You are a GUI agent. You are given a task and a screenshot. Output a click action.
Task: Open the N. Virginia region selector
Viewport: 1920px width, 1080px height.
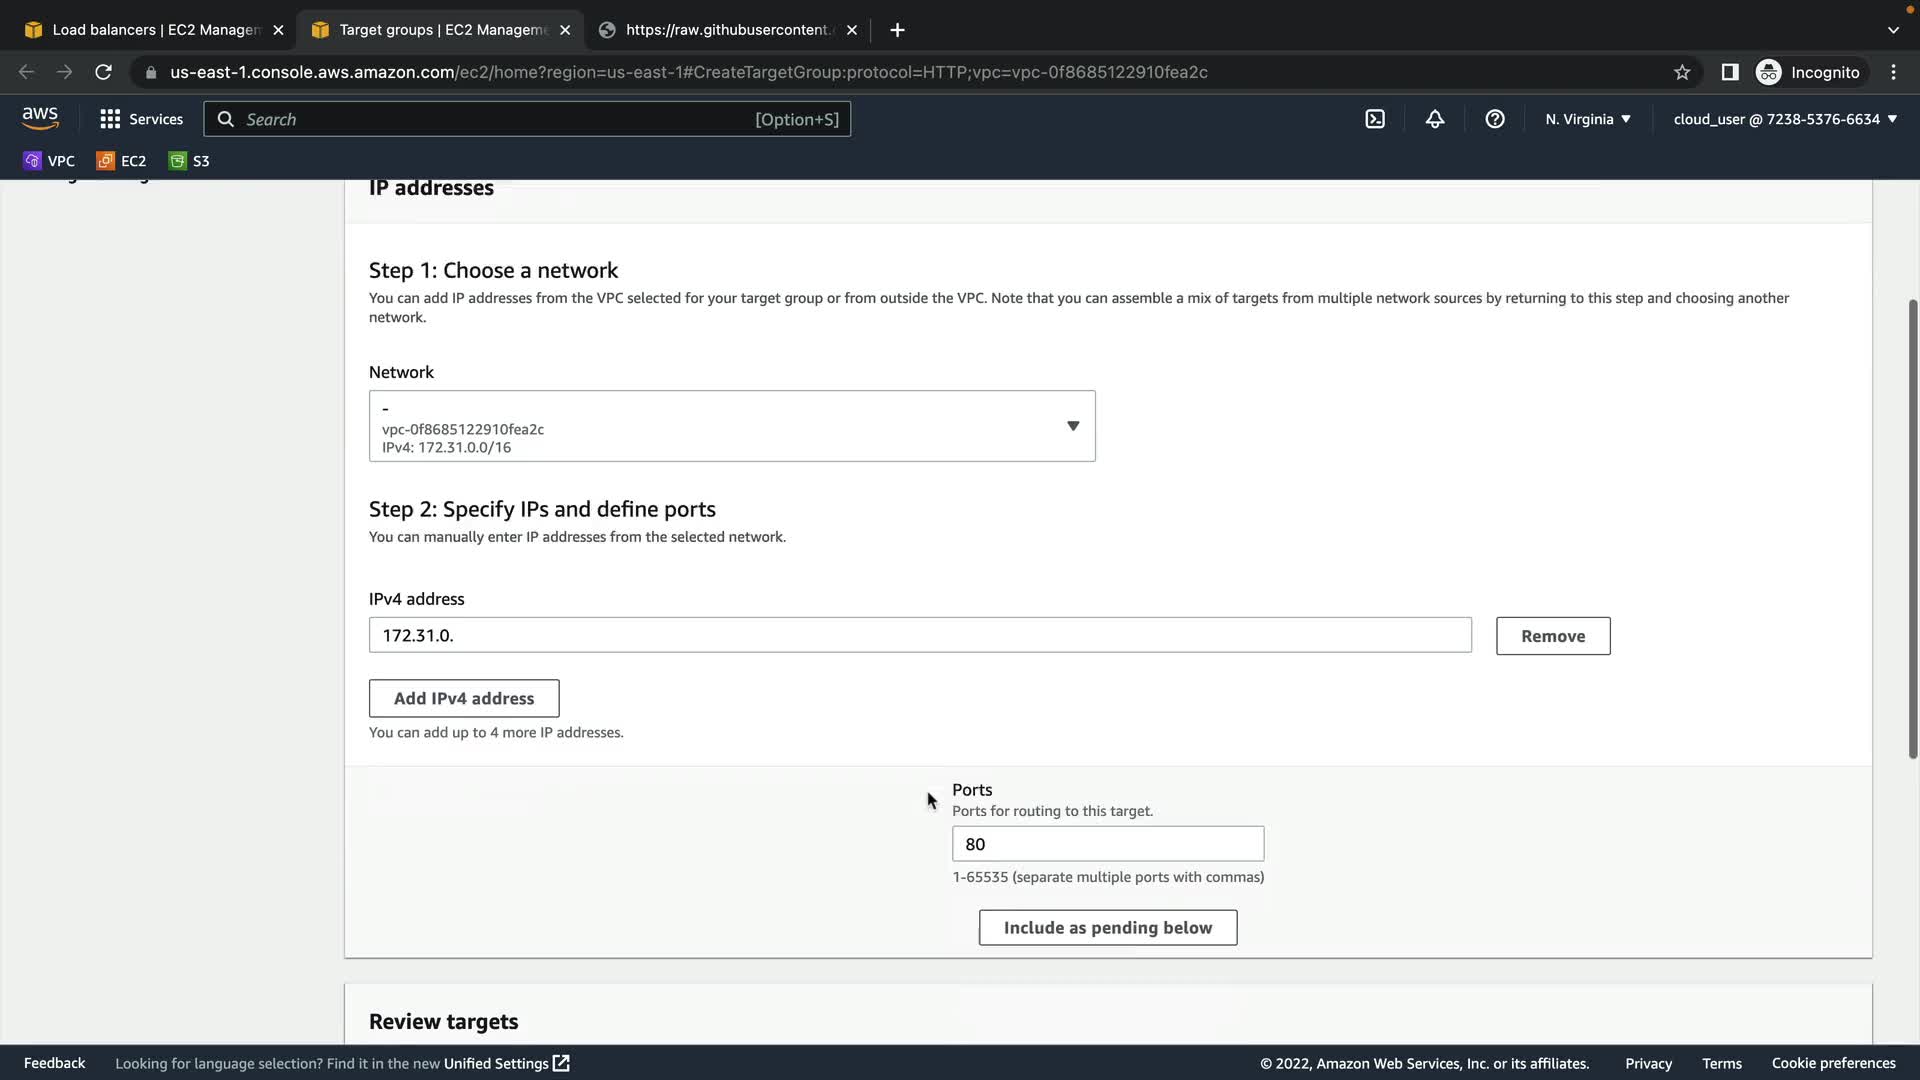click(1587, 119)
